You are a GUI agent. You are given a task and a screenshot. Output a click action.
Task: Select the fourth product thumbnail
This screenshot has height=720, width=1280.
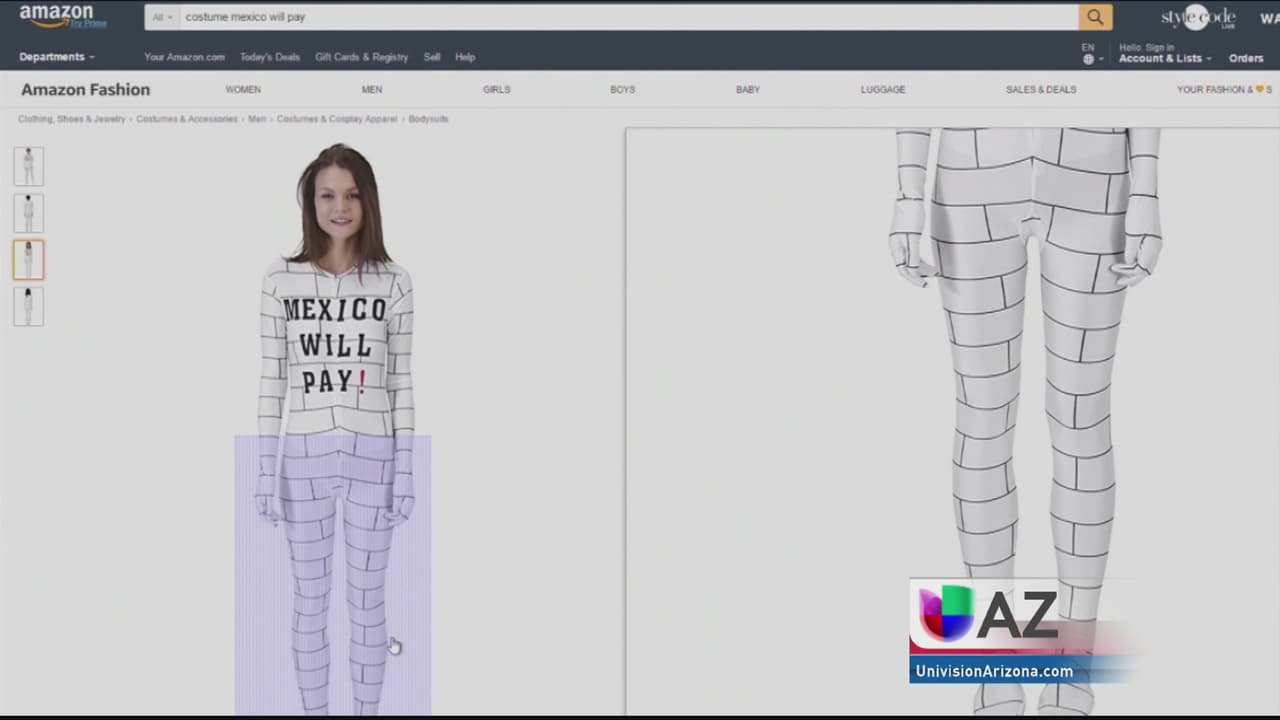pyautogui.click(x=28, y=306)
